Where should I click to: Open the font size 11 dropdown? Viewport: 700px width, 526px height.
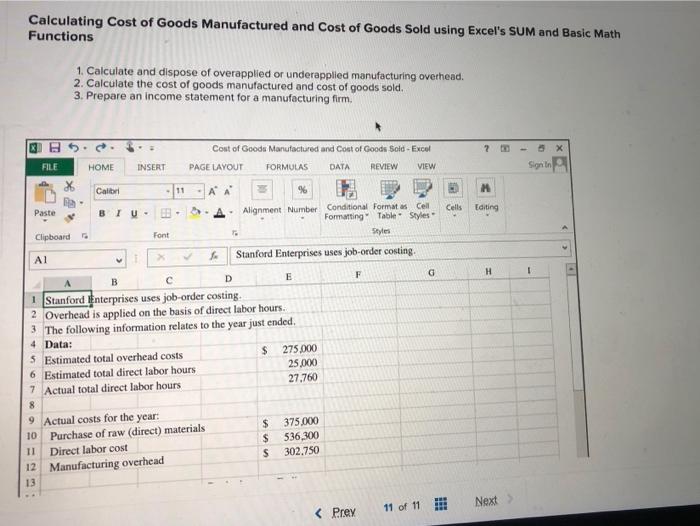199,191
